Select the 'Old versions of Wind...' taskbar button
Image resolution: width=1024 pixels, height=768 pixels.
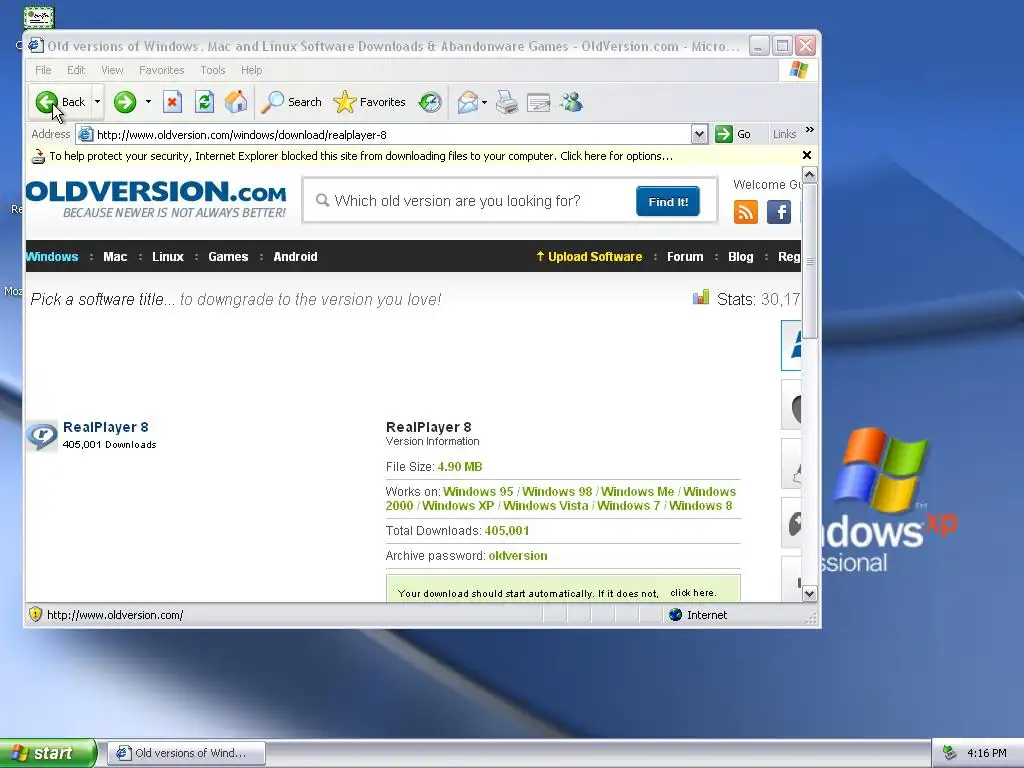point(186,753)
